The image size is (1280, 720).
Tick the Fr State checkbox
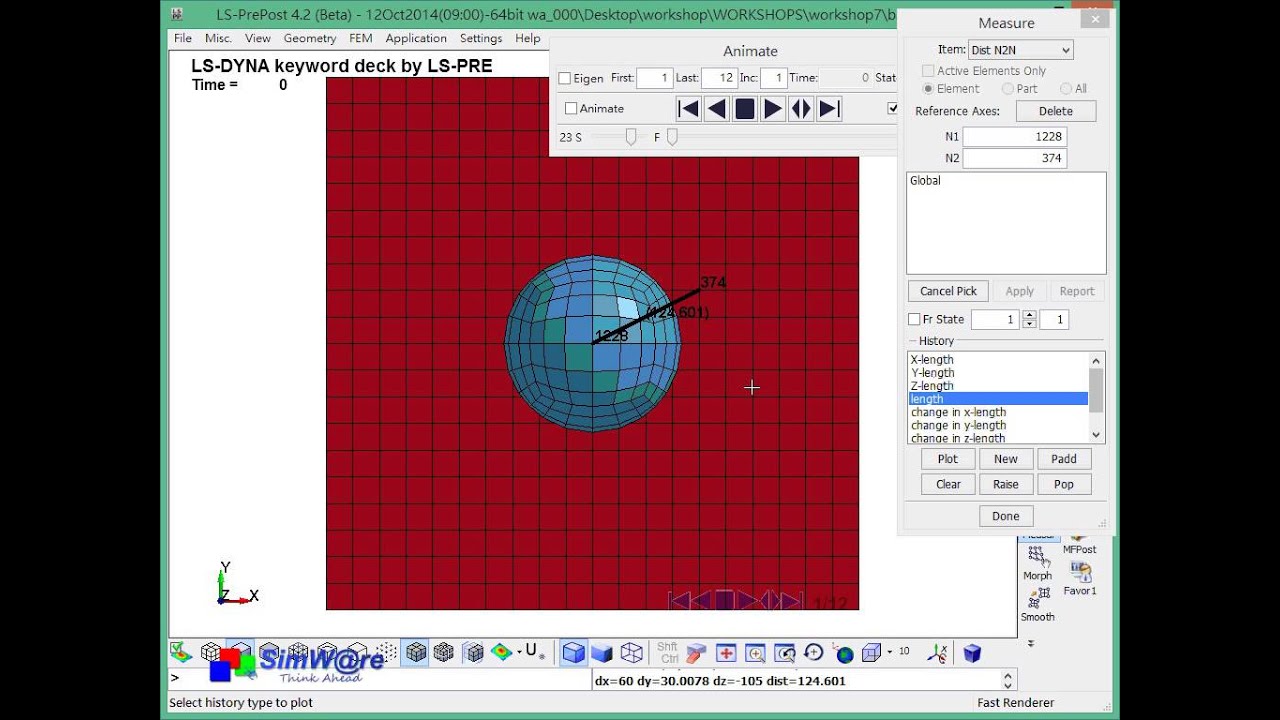[x=914, y=320]
